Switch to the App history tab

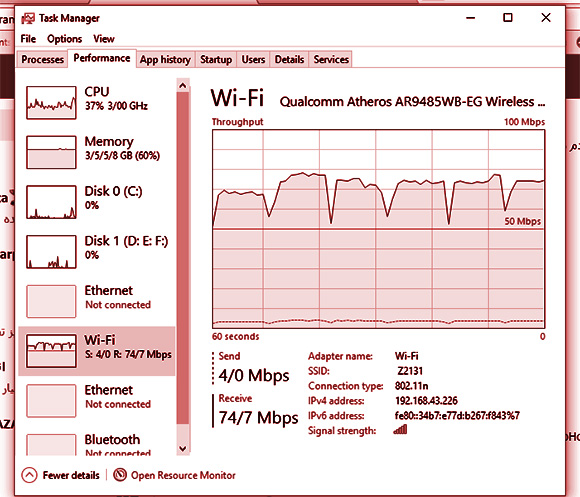point(165,60)
